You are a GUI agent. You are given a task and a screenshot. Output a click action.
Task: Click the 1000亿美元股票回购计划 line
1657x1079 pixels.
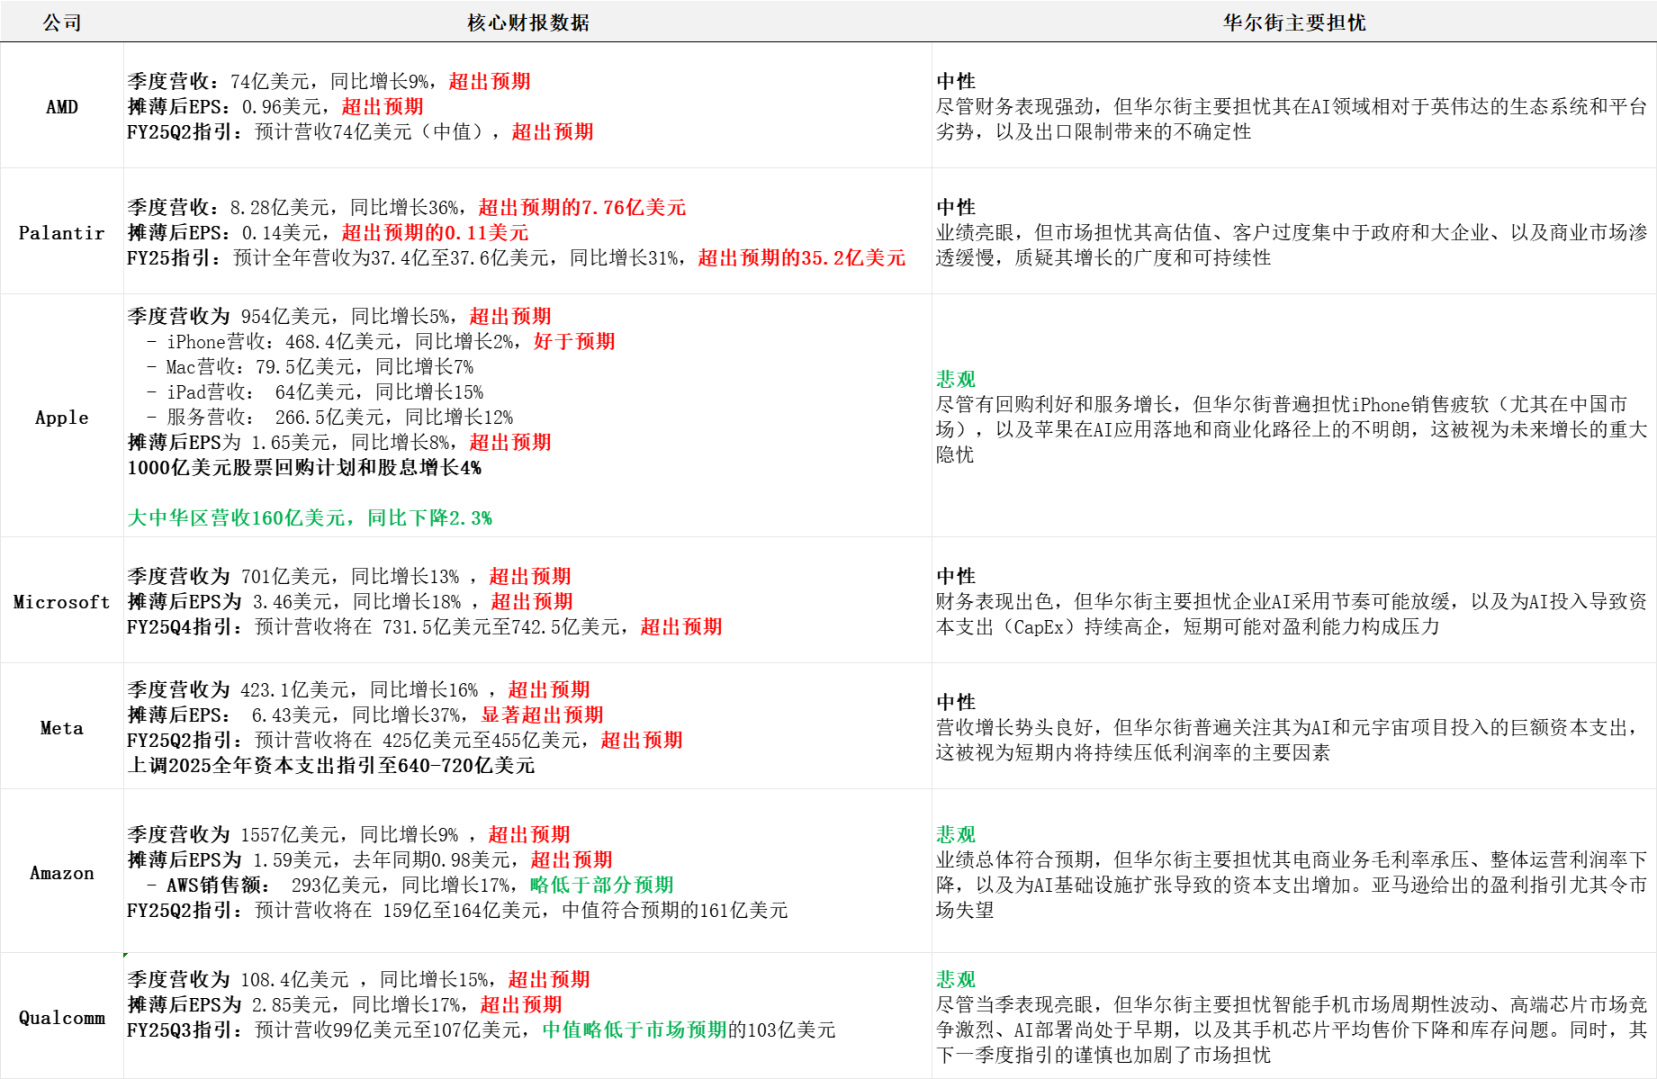pos(304,467)
